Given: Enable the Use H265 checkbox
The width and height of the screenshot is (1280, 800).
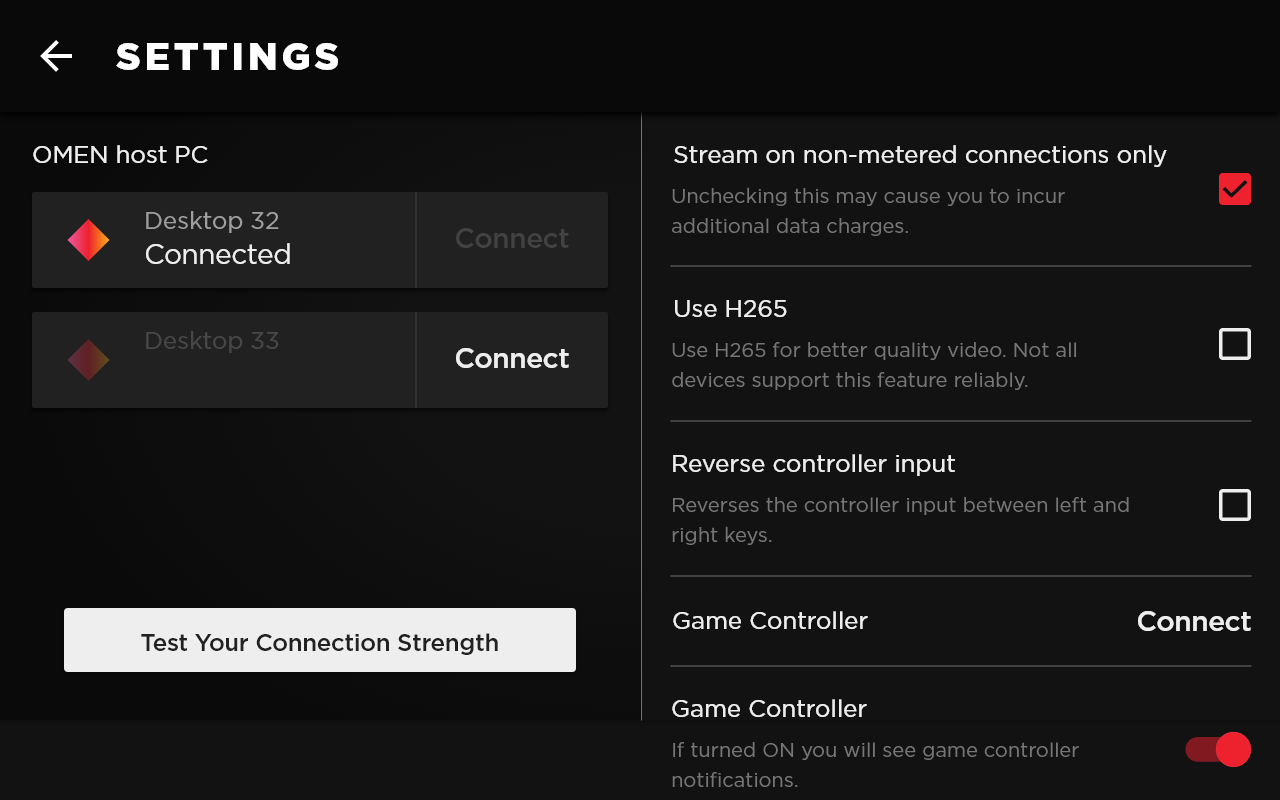Looking at the screenshot, I should 1234,344.
